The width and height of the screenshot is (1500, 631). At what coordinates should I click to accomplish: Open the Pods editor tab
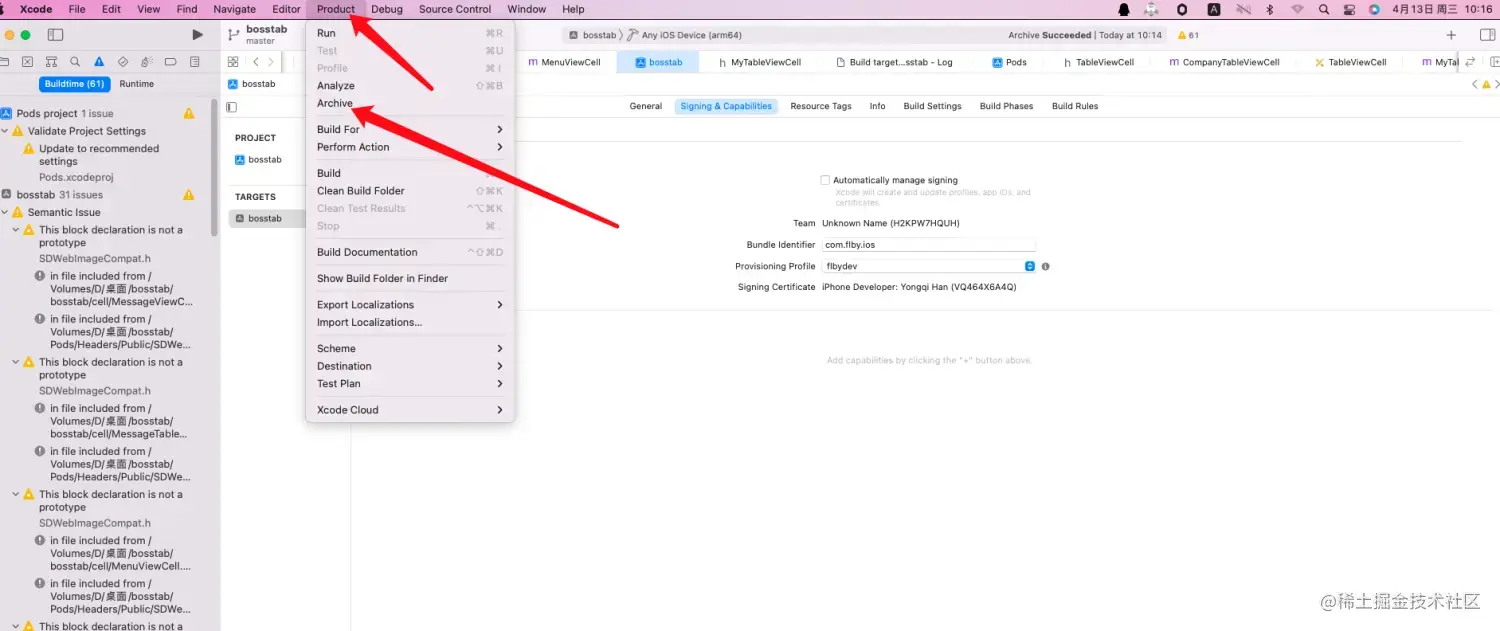coord(1010,62)
